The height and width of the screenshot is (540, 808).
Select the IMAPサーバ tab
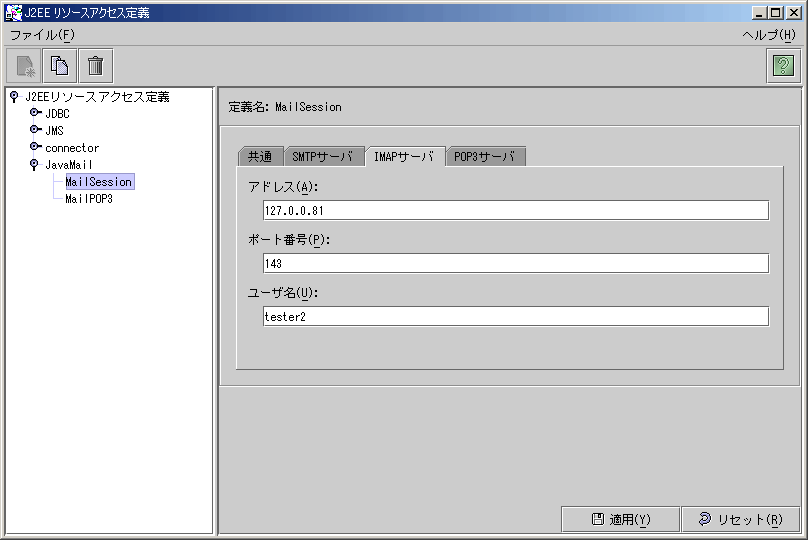coord(405,156)
